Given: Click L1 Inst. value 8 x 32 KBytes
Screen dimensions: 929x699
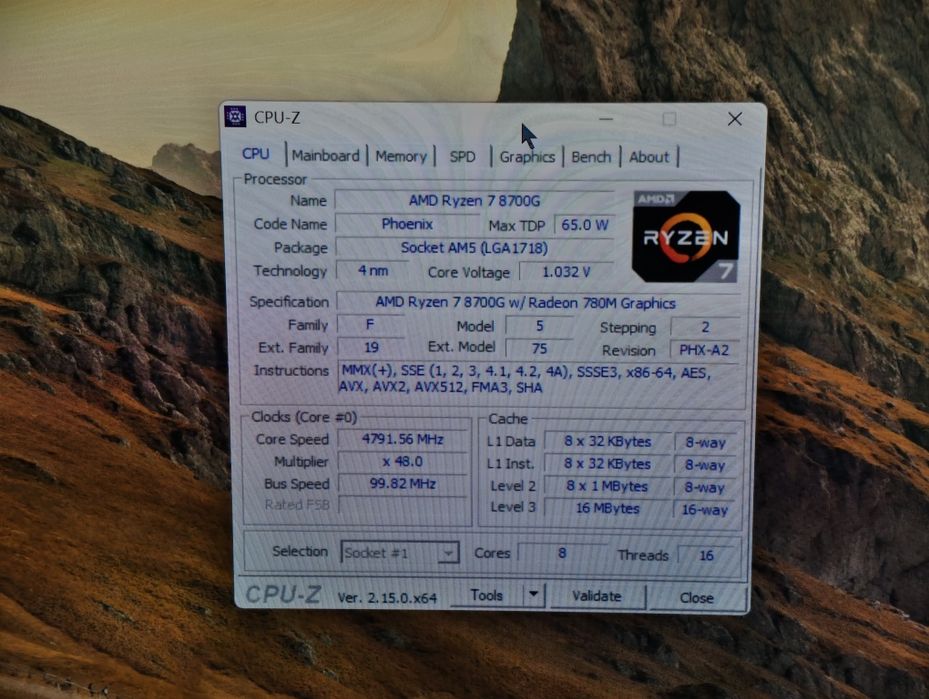Looking at the screenshot, I should pyautogui.click(x=608, y=464).
